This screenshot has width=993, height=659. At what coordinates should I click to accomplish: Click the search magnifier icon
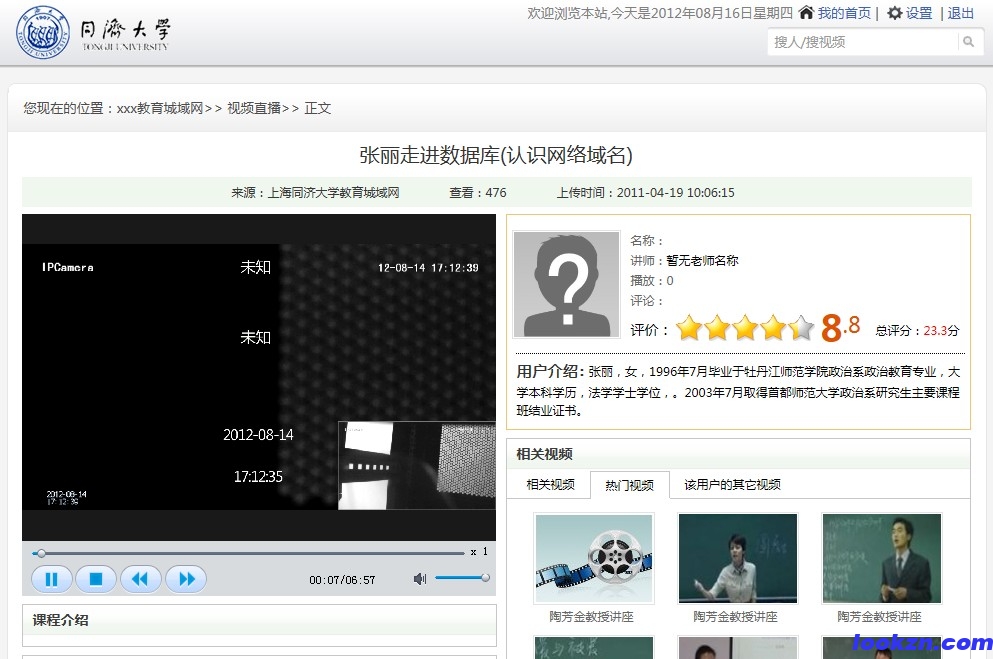pyautogui.click(x=968, y=42)
